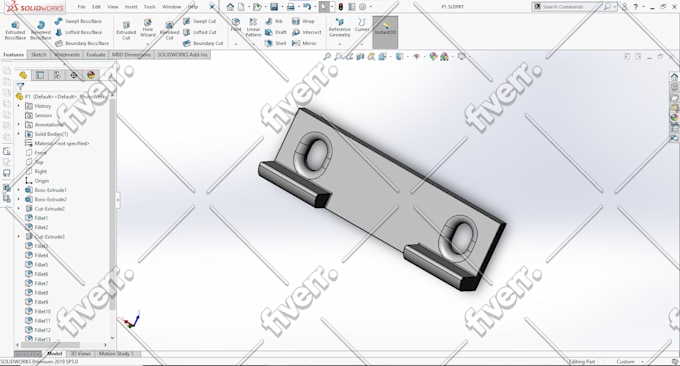Save the document with floppy icon
680x366 pixels.
pos(274,7)
